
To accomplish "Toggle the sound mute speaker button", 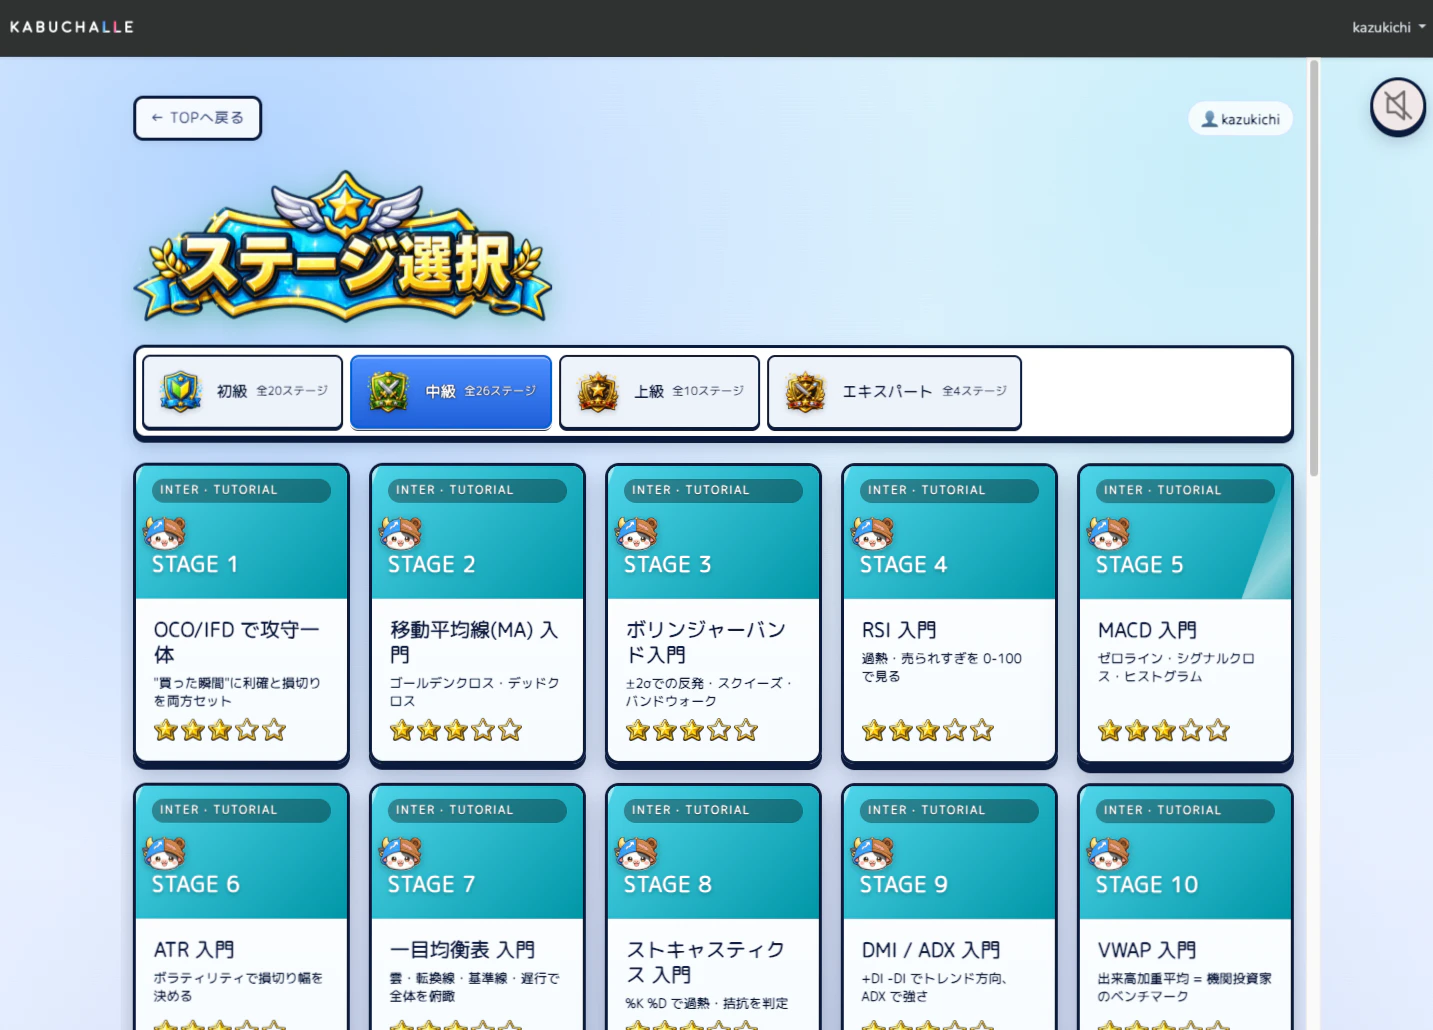I will point(1397,105).
